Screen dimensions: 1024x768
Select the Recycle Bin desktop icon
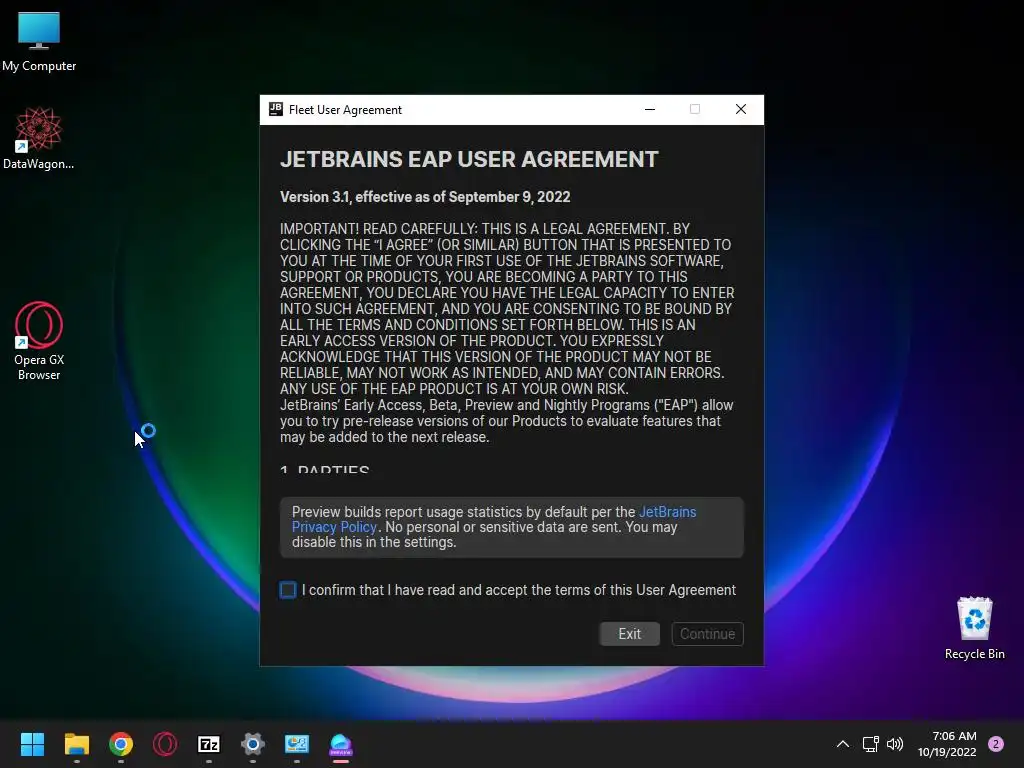tap(974, 628)
